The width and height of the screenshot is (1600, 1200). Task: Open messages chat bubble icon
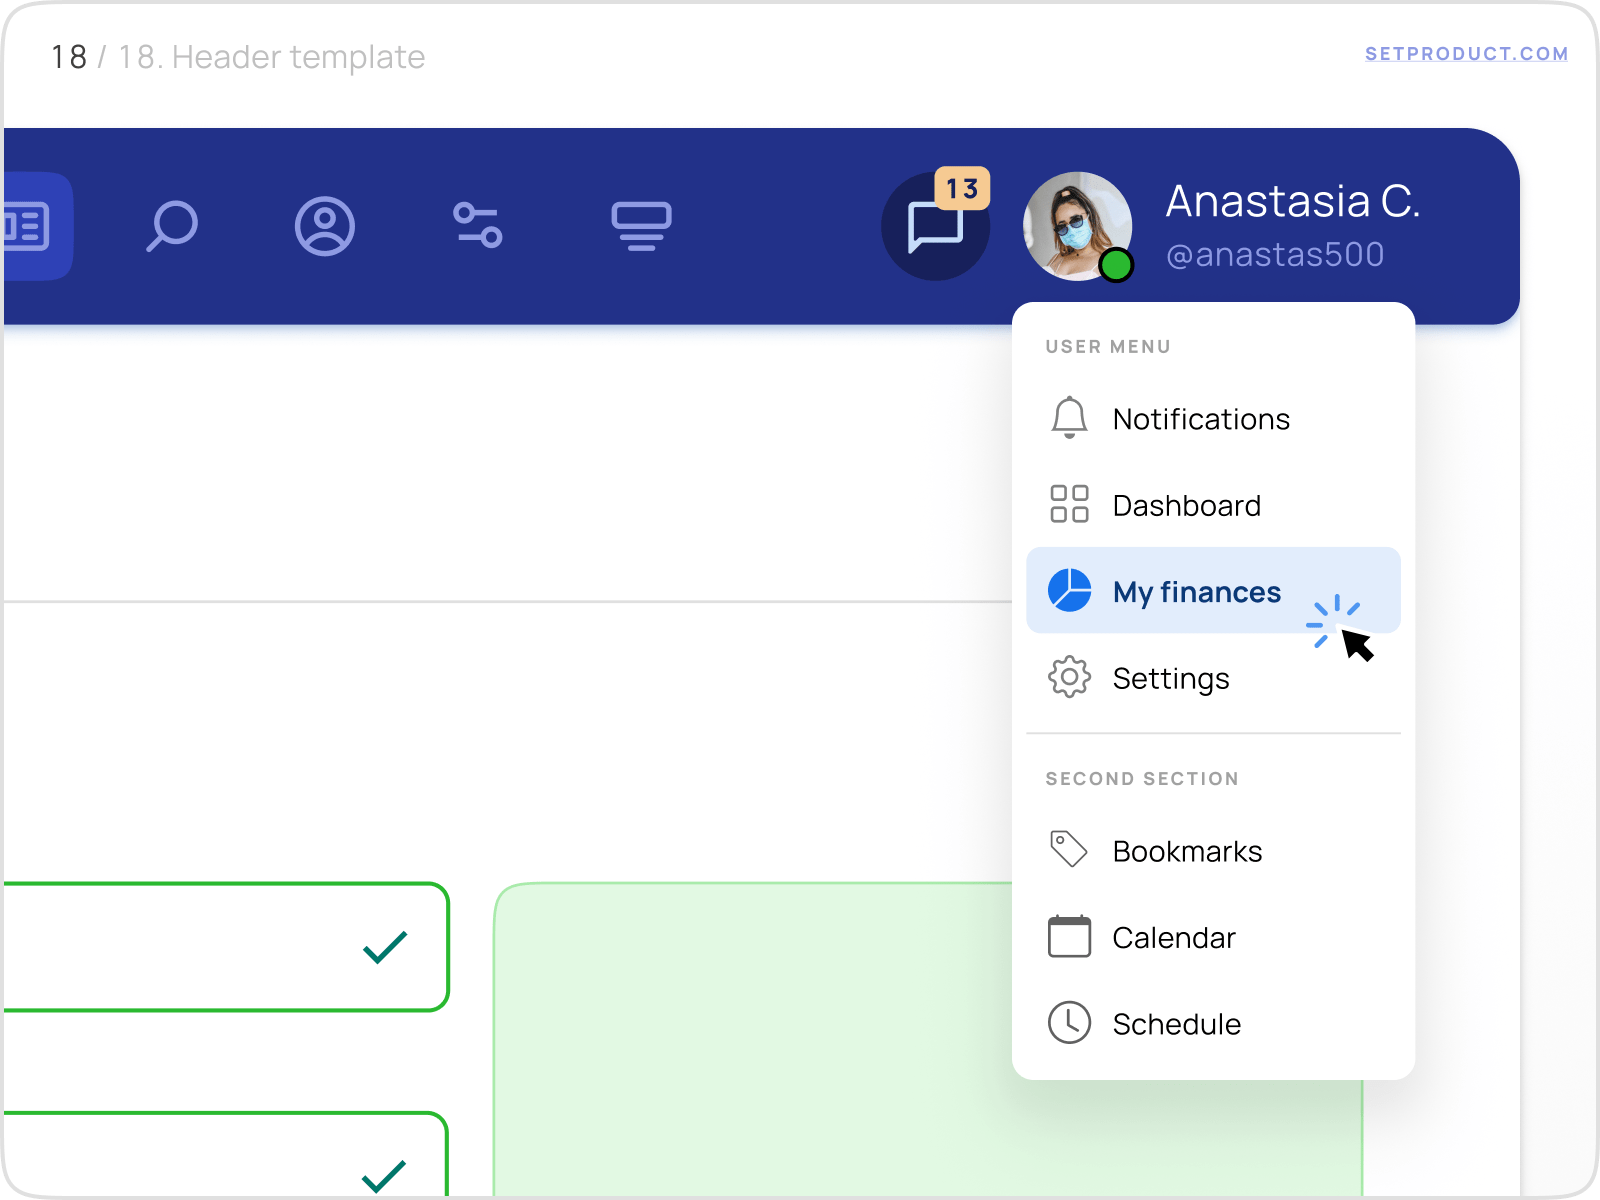[x=935, y=227]
